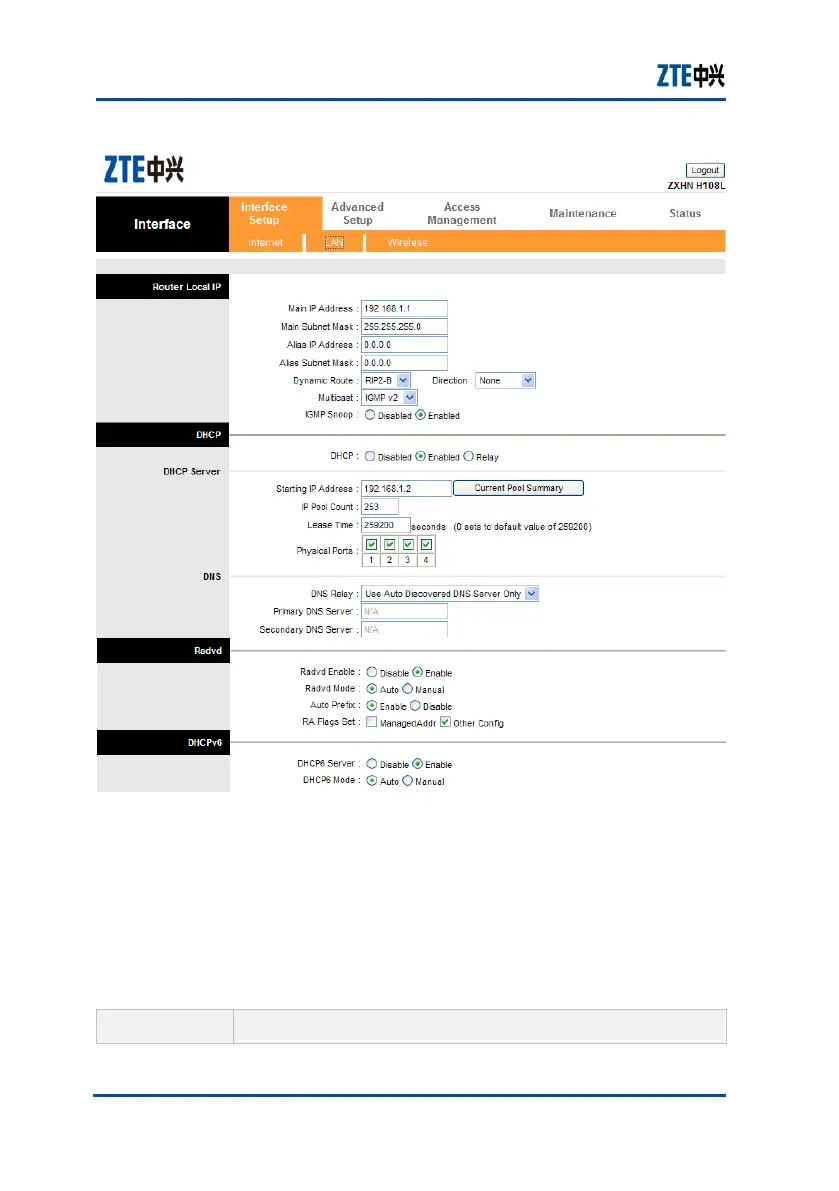Toggle Physical Port 4 checkbox
This screenshot has height=1191, width=839.
point(426,545)
